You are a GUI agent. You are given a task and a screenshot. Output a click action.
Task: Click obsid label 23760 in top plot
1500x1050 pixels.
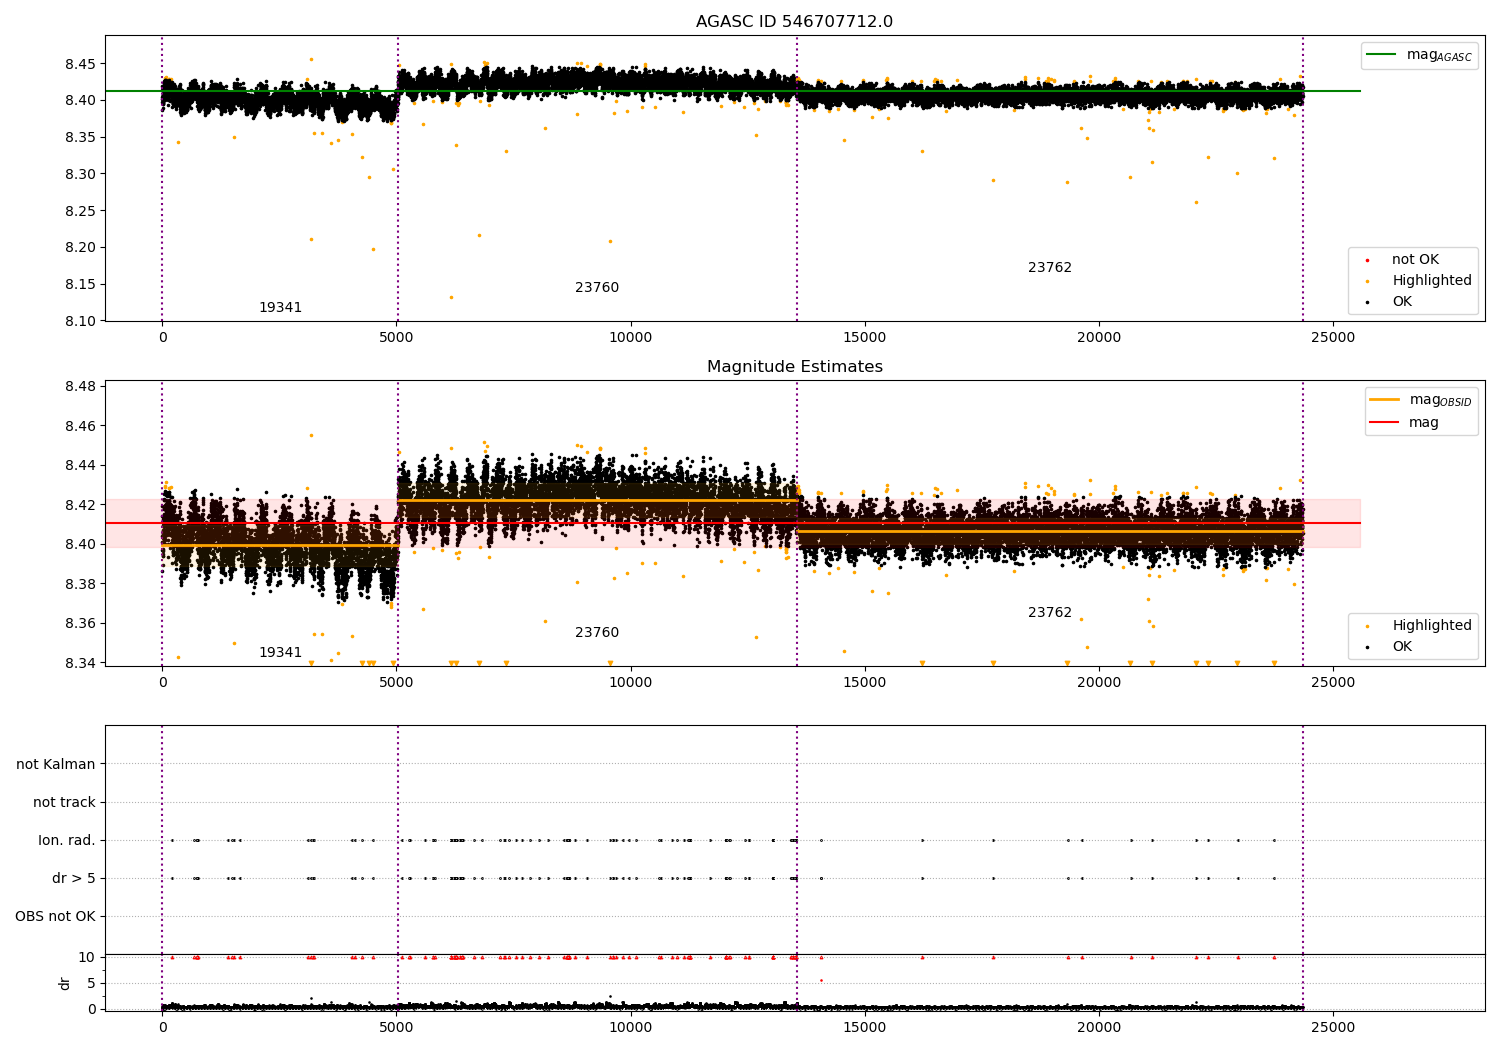pos(597,288)
